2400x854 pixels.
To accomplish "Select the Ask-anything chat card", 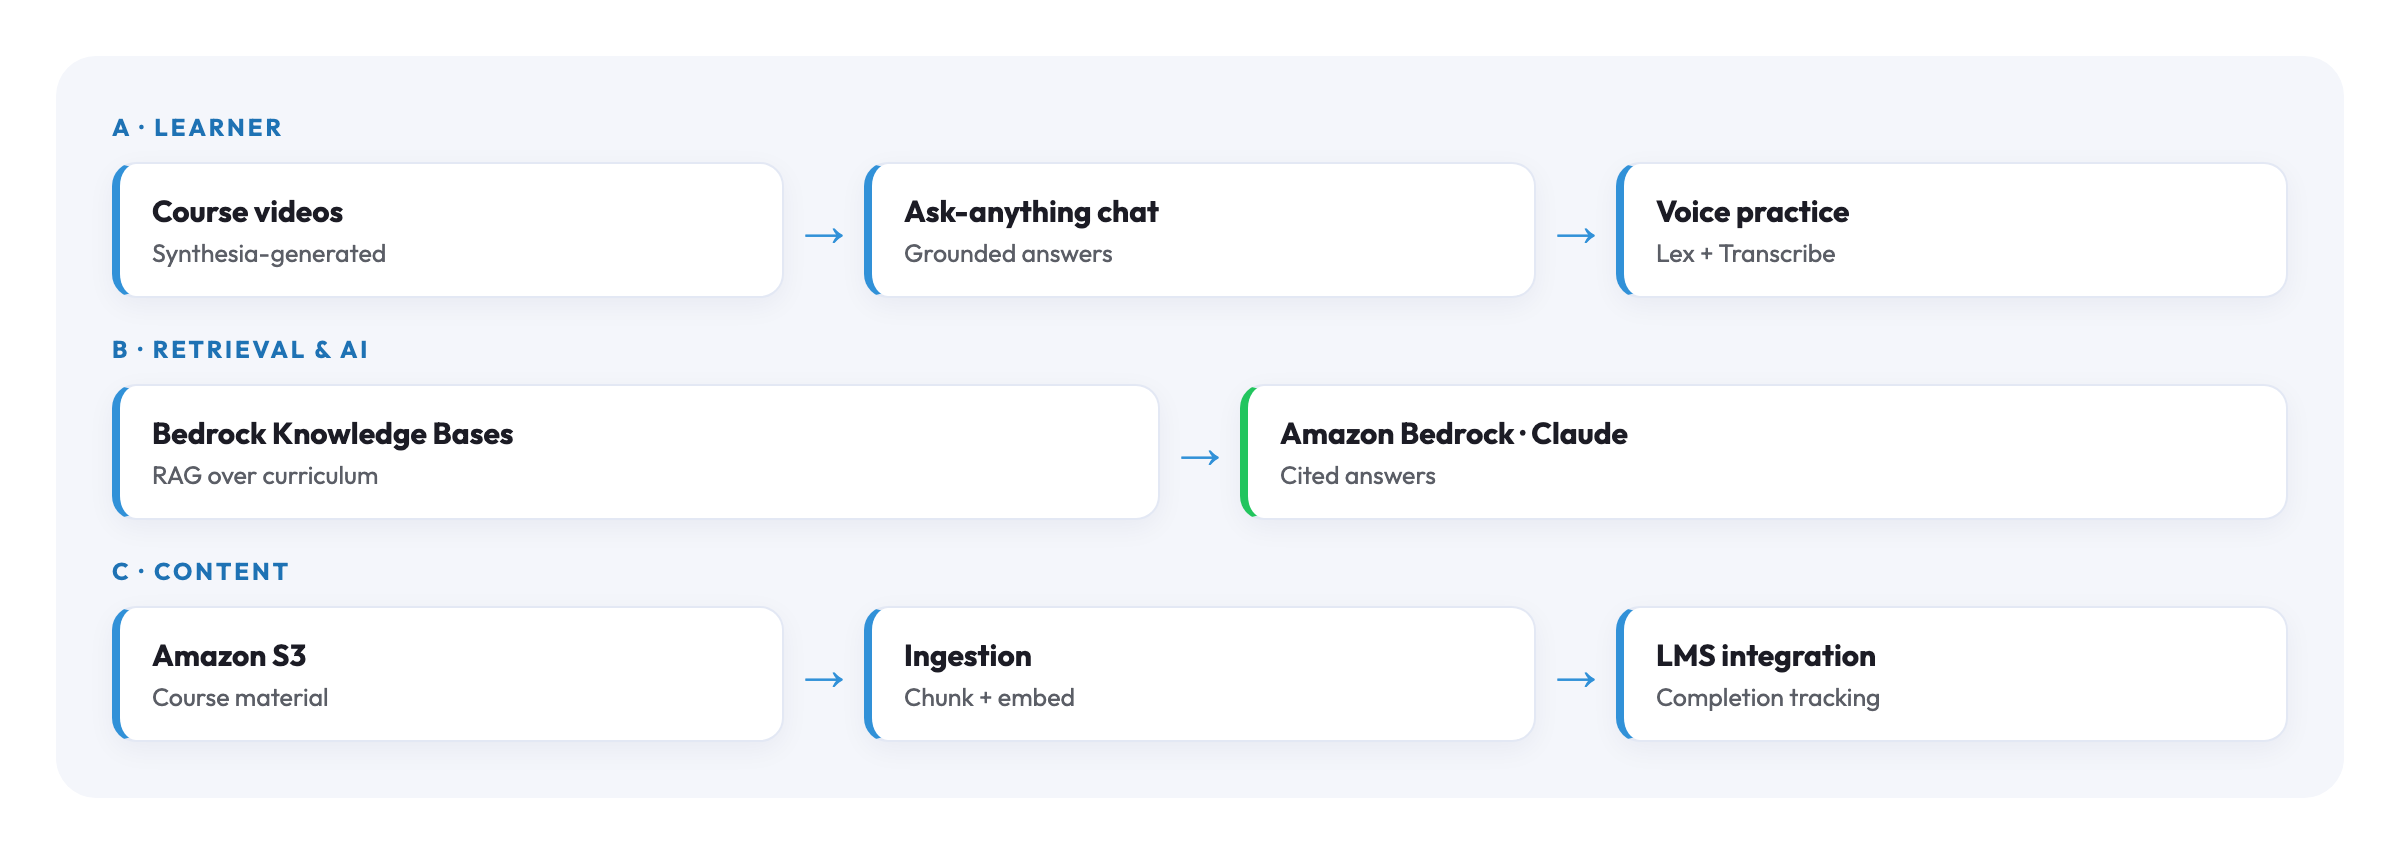I will click(x=1200, y=230).
